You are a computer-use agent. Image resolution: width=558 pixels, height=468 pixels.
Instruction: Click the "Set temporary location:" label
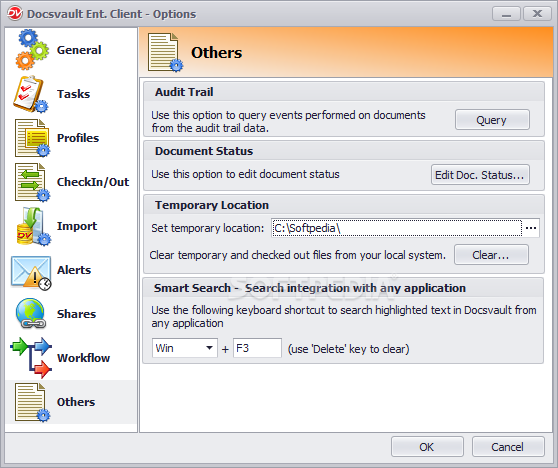[208, 228]
